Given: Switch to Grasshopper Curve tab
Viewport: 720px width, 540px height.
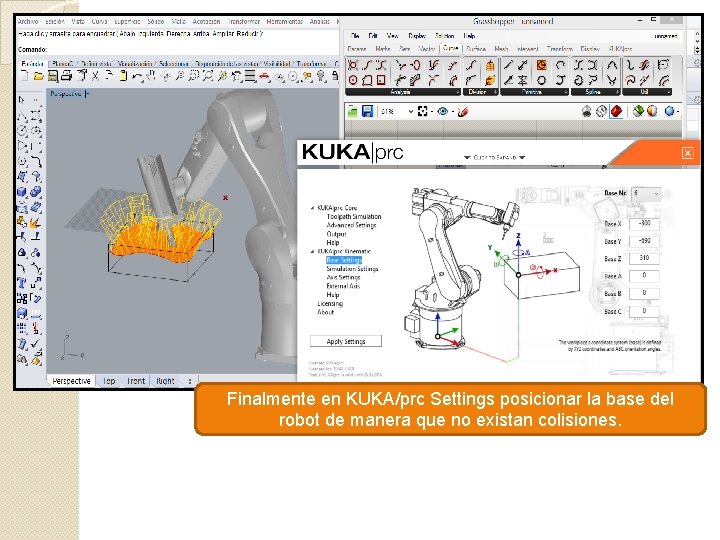Looking at the screenshot, I should pyautogui.click(x=450, y=48).
